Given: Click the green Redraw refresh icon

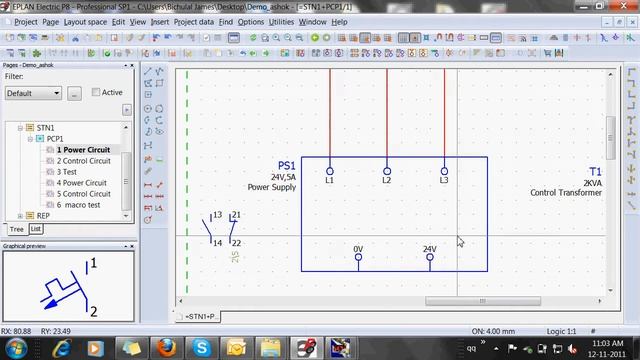Looking at the screenshot, I should click(253, 38).
